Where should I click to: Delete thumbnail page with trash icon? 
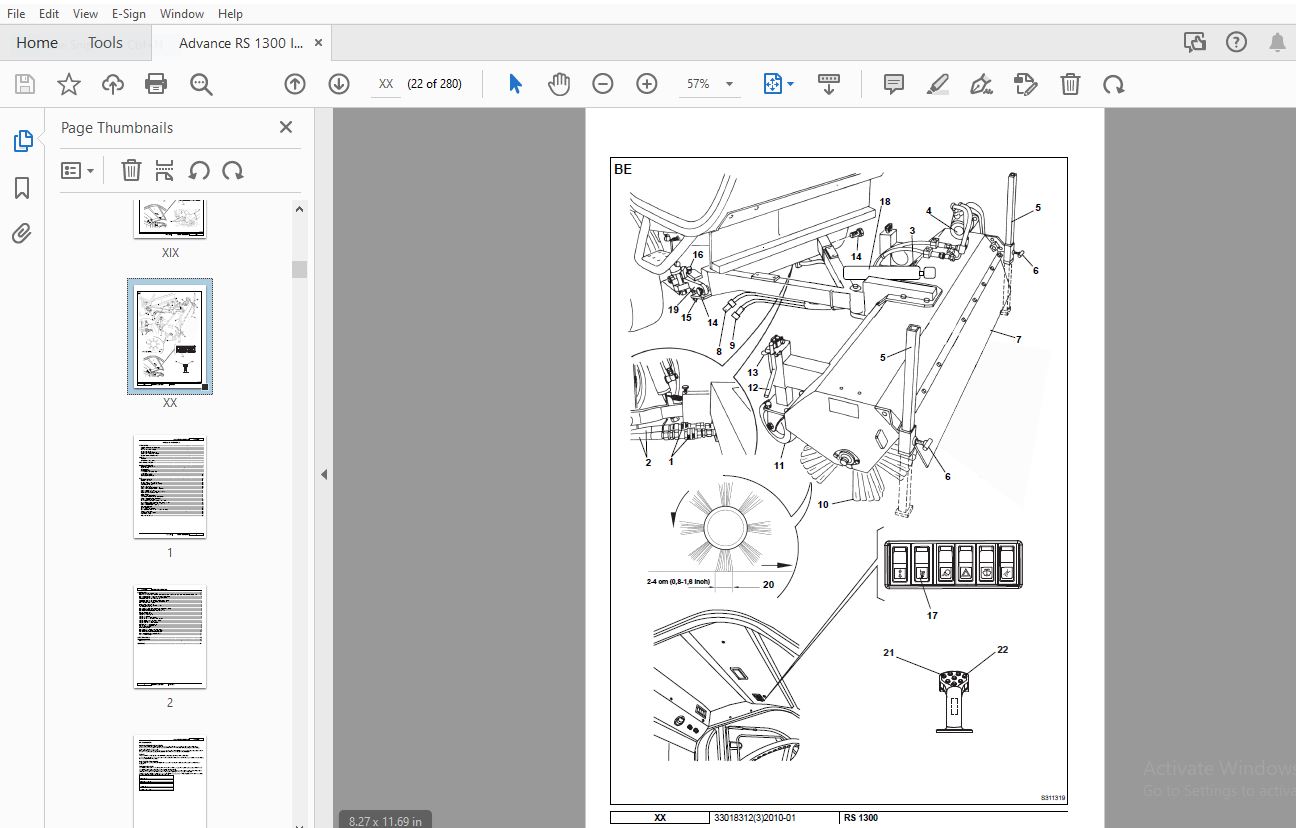click(x=131, y=170)
